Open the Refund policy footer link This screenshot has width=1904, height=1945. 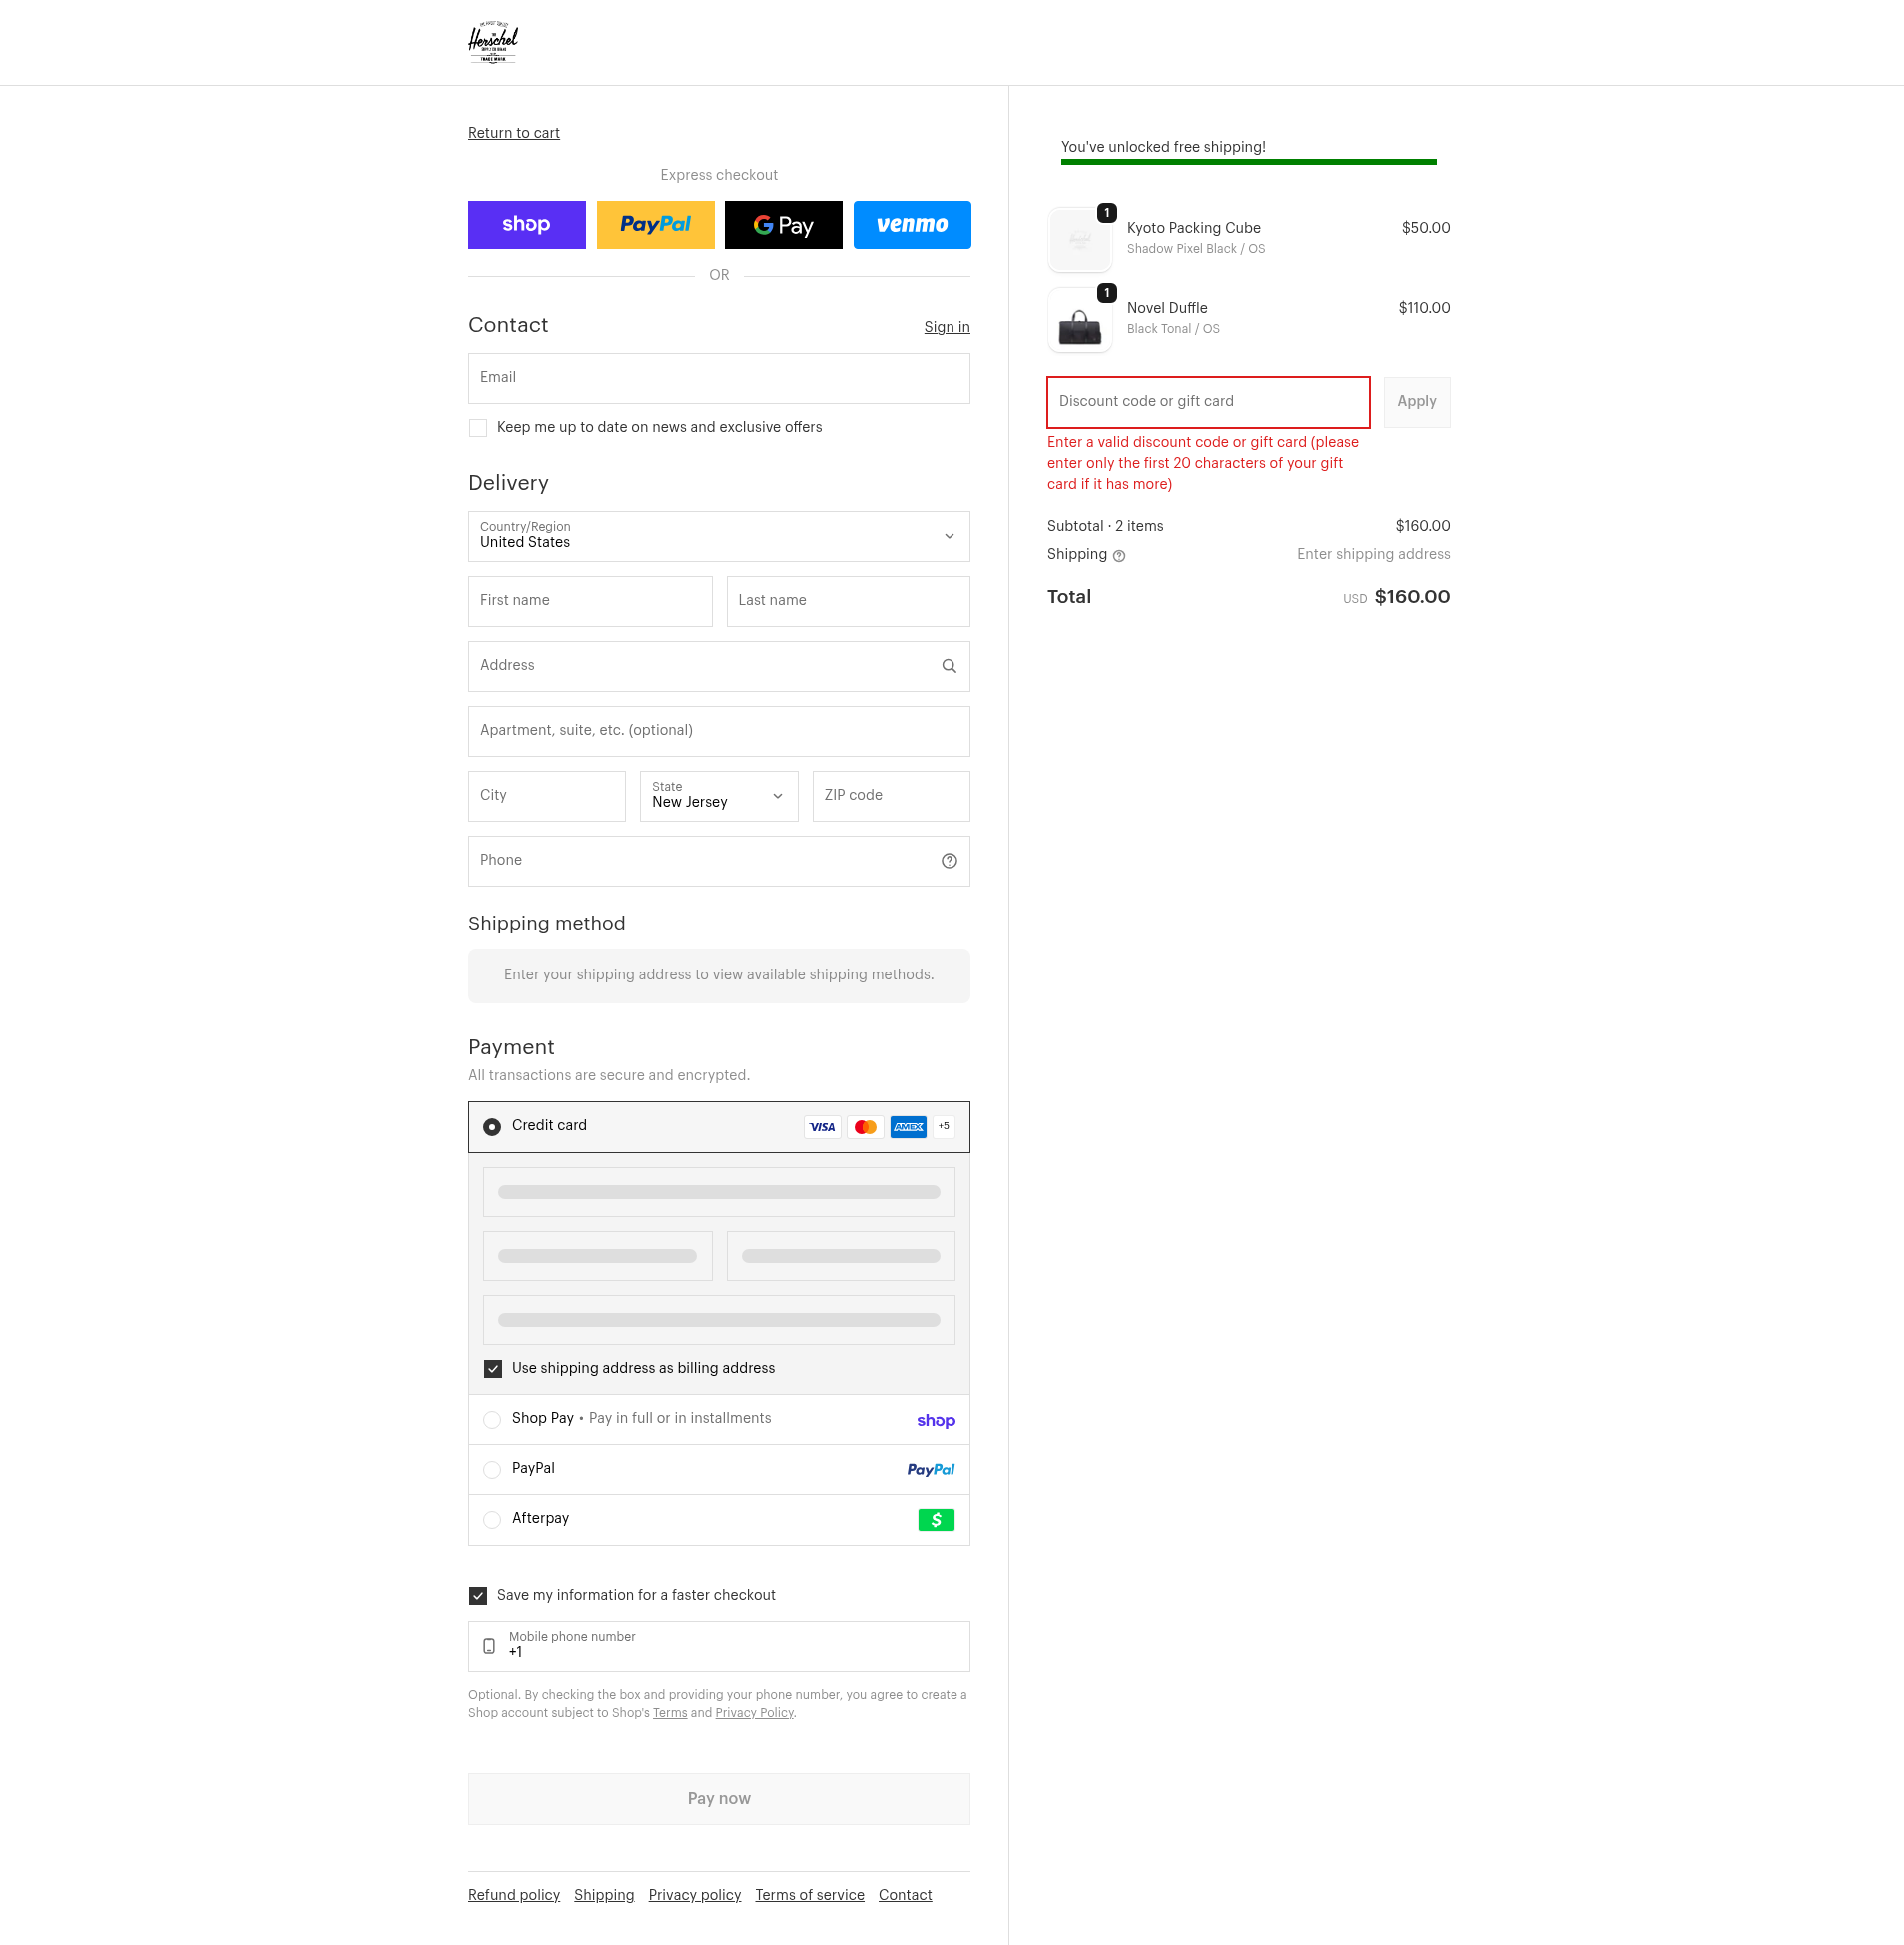pos(513,1895)
